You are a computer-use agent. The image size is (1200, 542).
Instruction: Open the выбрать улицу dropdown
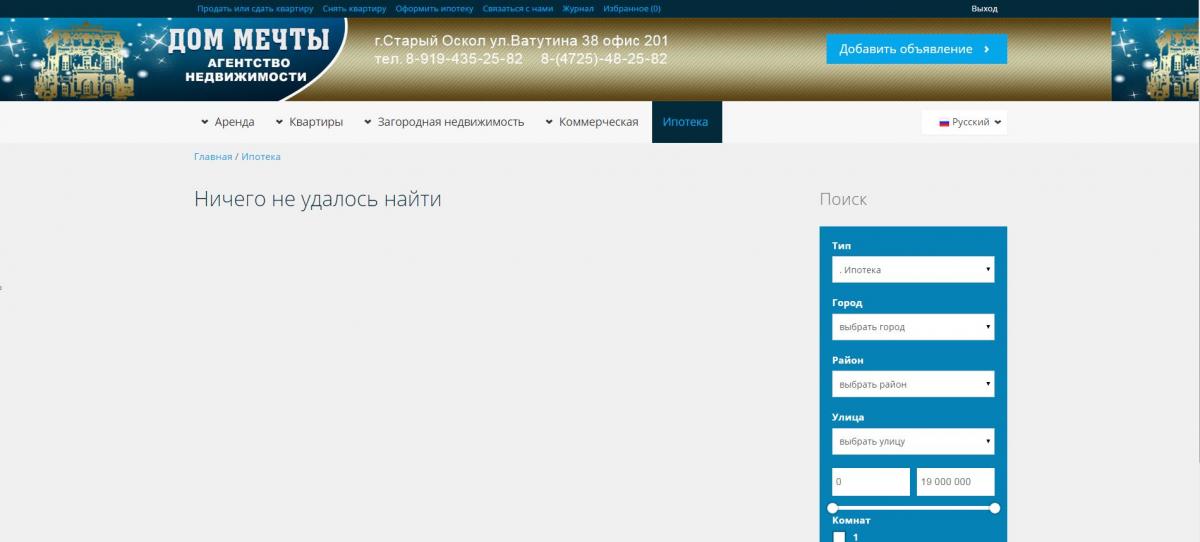pos(913,441)
